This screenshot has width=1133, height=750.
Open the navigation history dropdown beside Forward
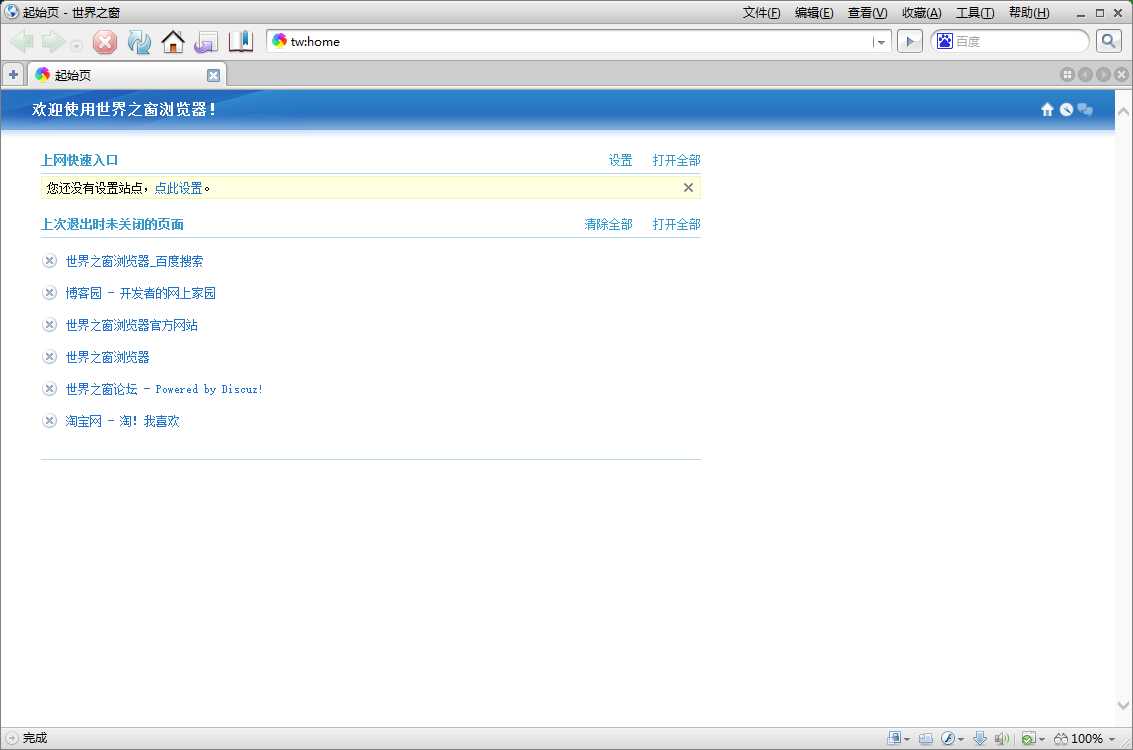tap(76, 45)
